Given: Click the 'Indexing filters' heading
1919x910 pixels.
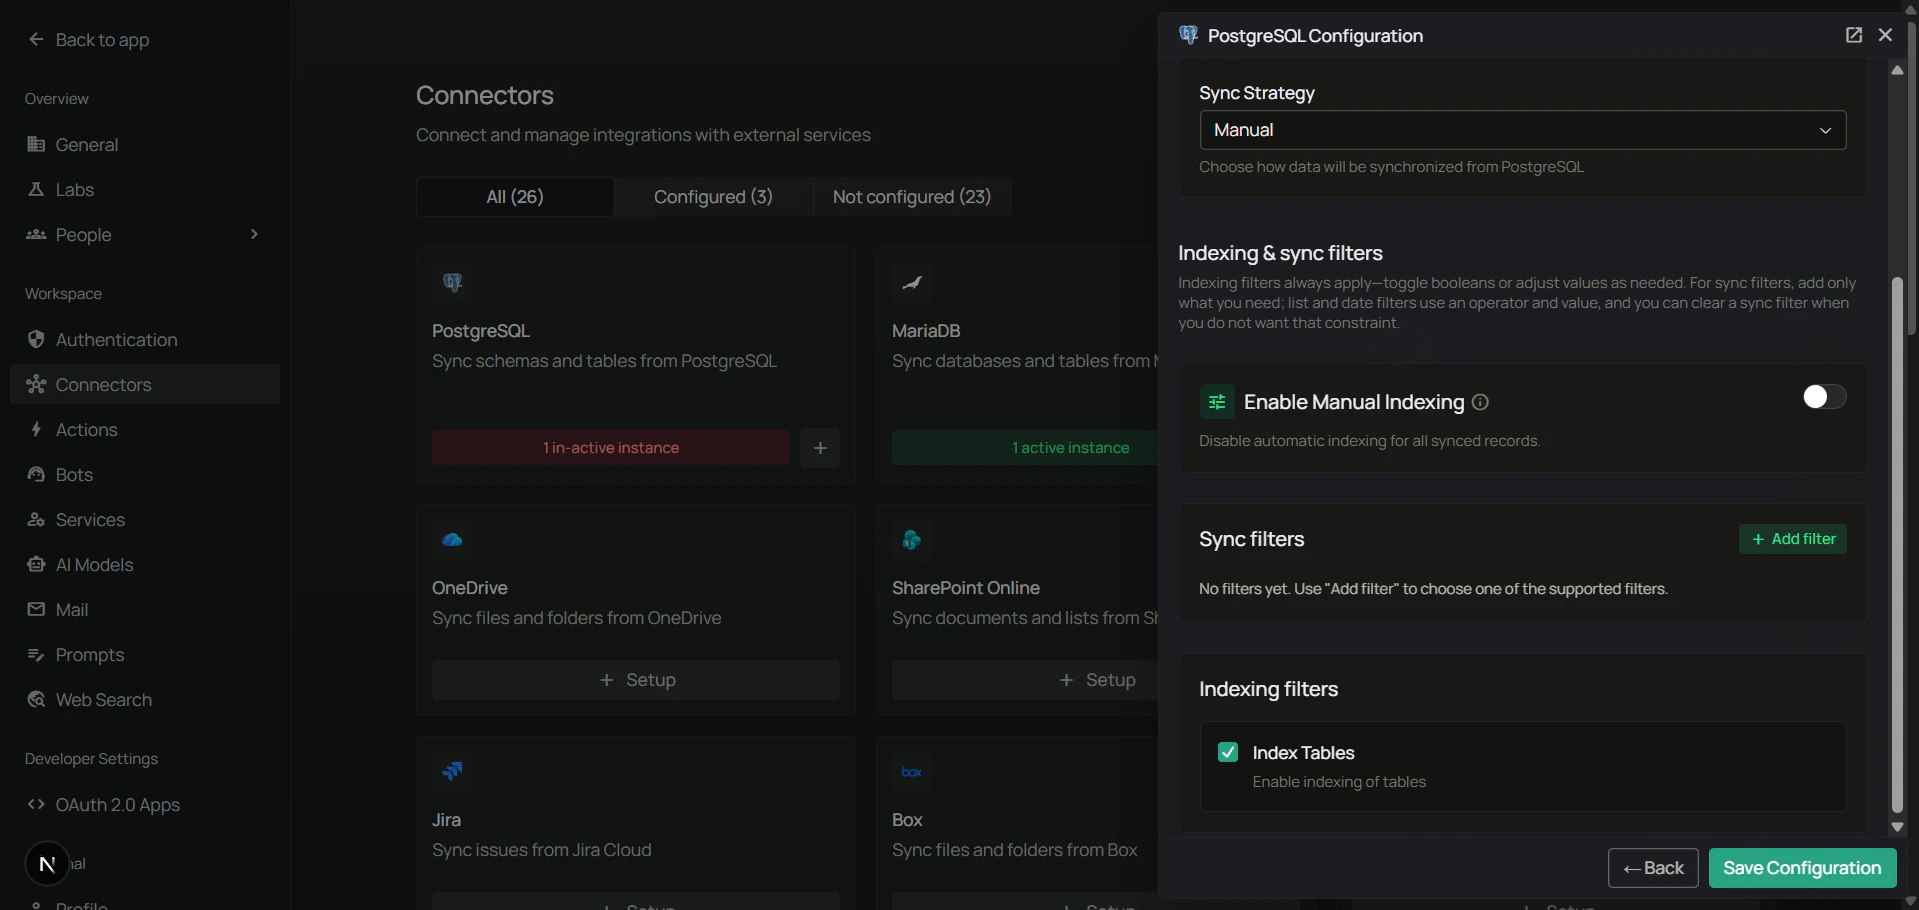Looking at the screenshot, I should (1268, 689).
